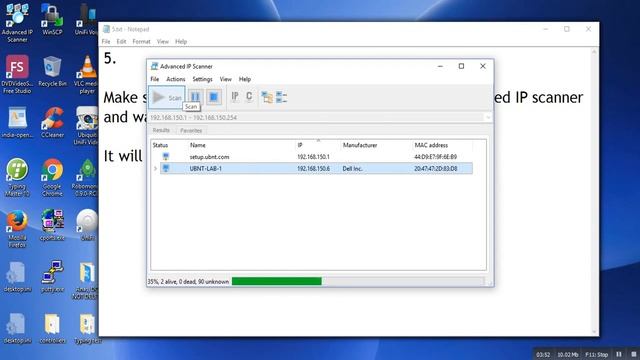Click the IP address 192.168.150.1
Screen dimensions: 640x360
(313, 157)
